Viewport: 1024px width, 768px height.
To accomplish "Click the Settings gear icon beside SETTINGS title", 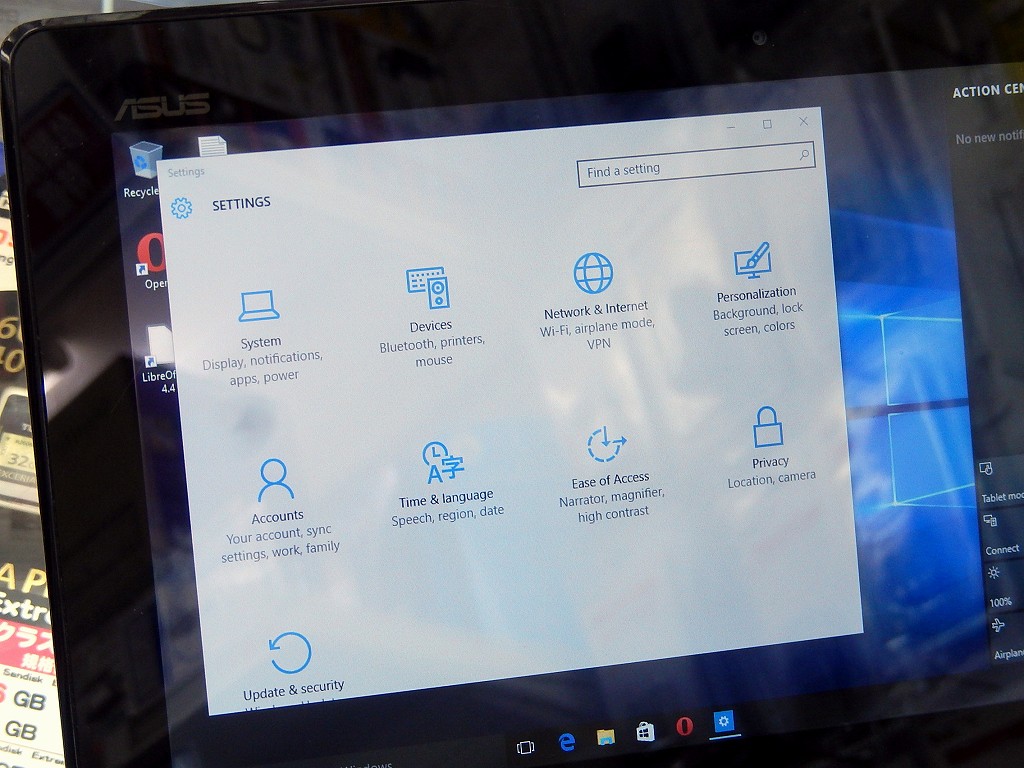I will click(x=182, y=208).
